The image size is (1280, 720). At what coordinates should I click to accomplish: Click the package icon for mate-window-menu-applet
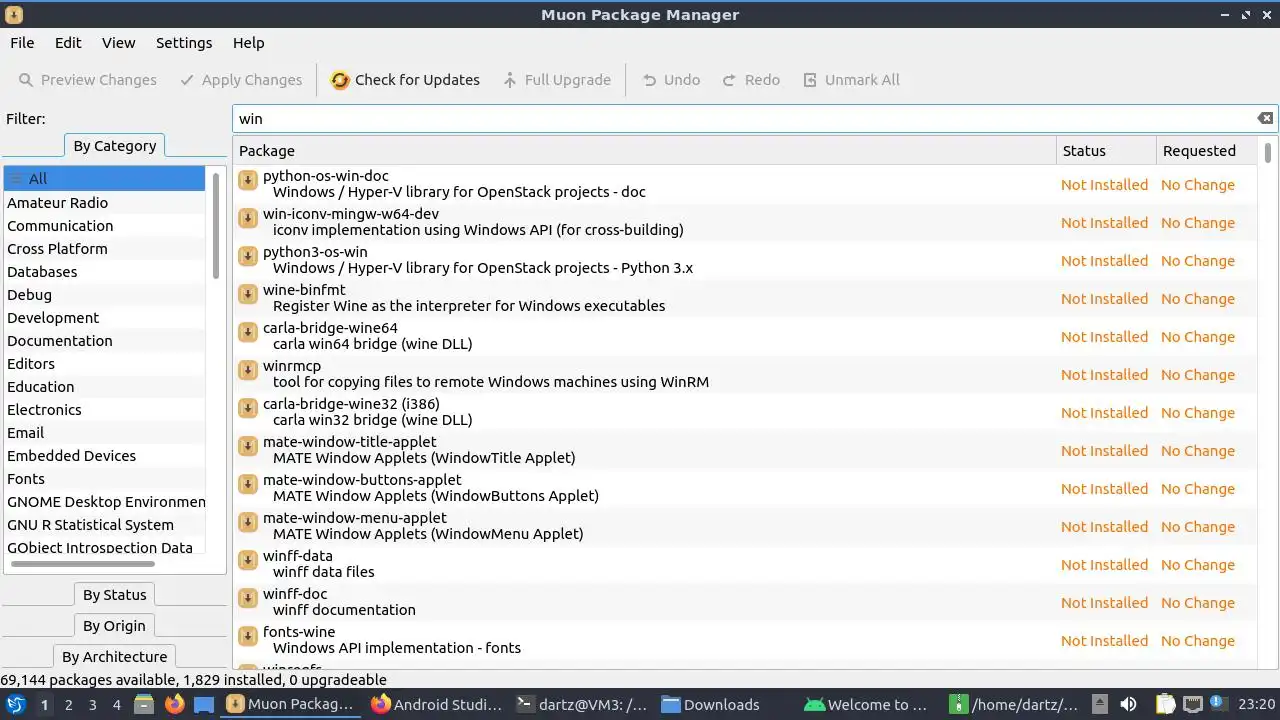tap(248, 522)
